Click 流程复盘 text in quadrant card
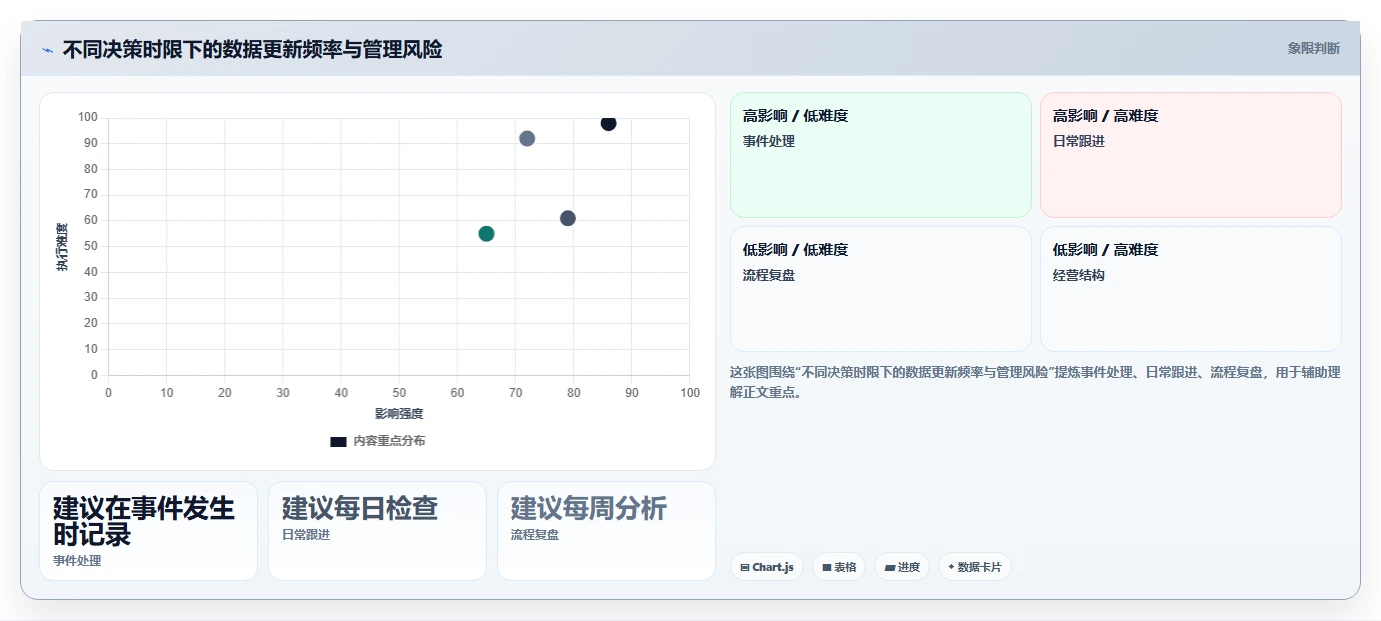Viewport: 1381px width, 621px height. coord(769,275)
